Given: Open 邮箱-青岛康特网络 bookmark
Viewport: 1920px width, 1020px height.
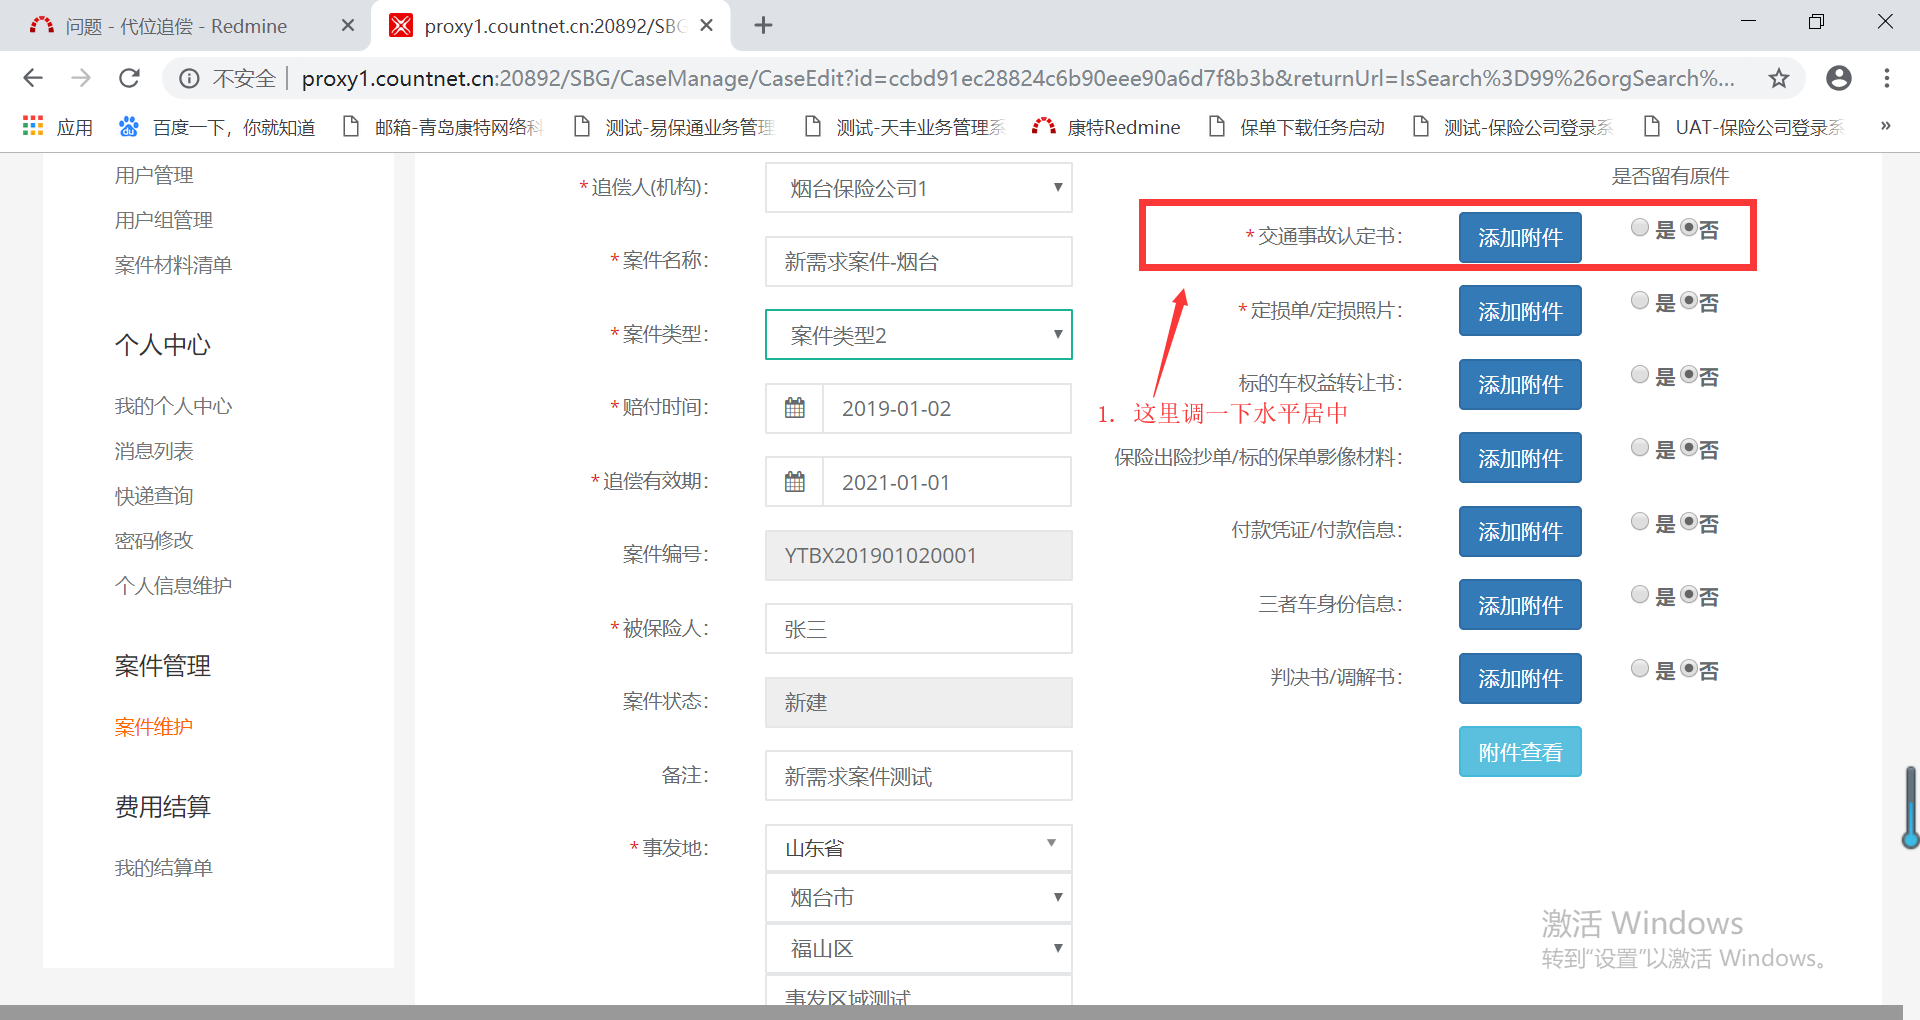Looking at the screenshot, I should coord(442,127).
